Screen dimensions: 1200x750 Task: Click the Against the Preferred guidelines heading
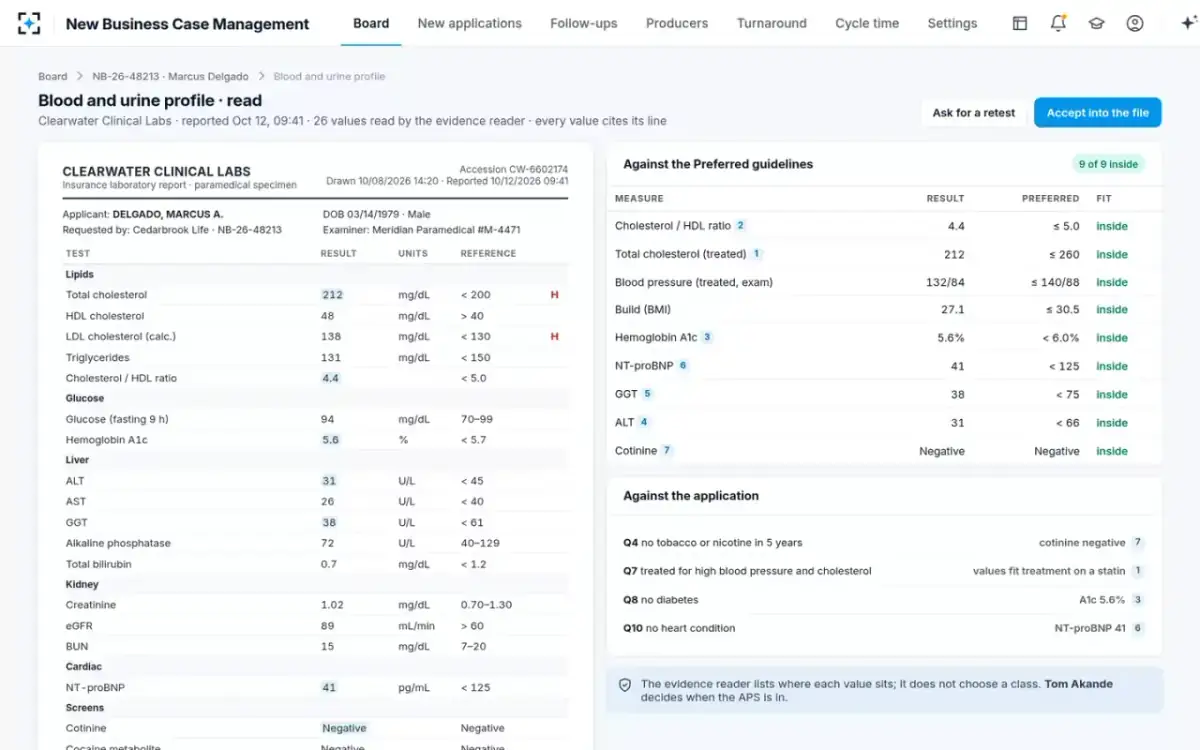click(x=718, y=164)
